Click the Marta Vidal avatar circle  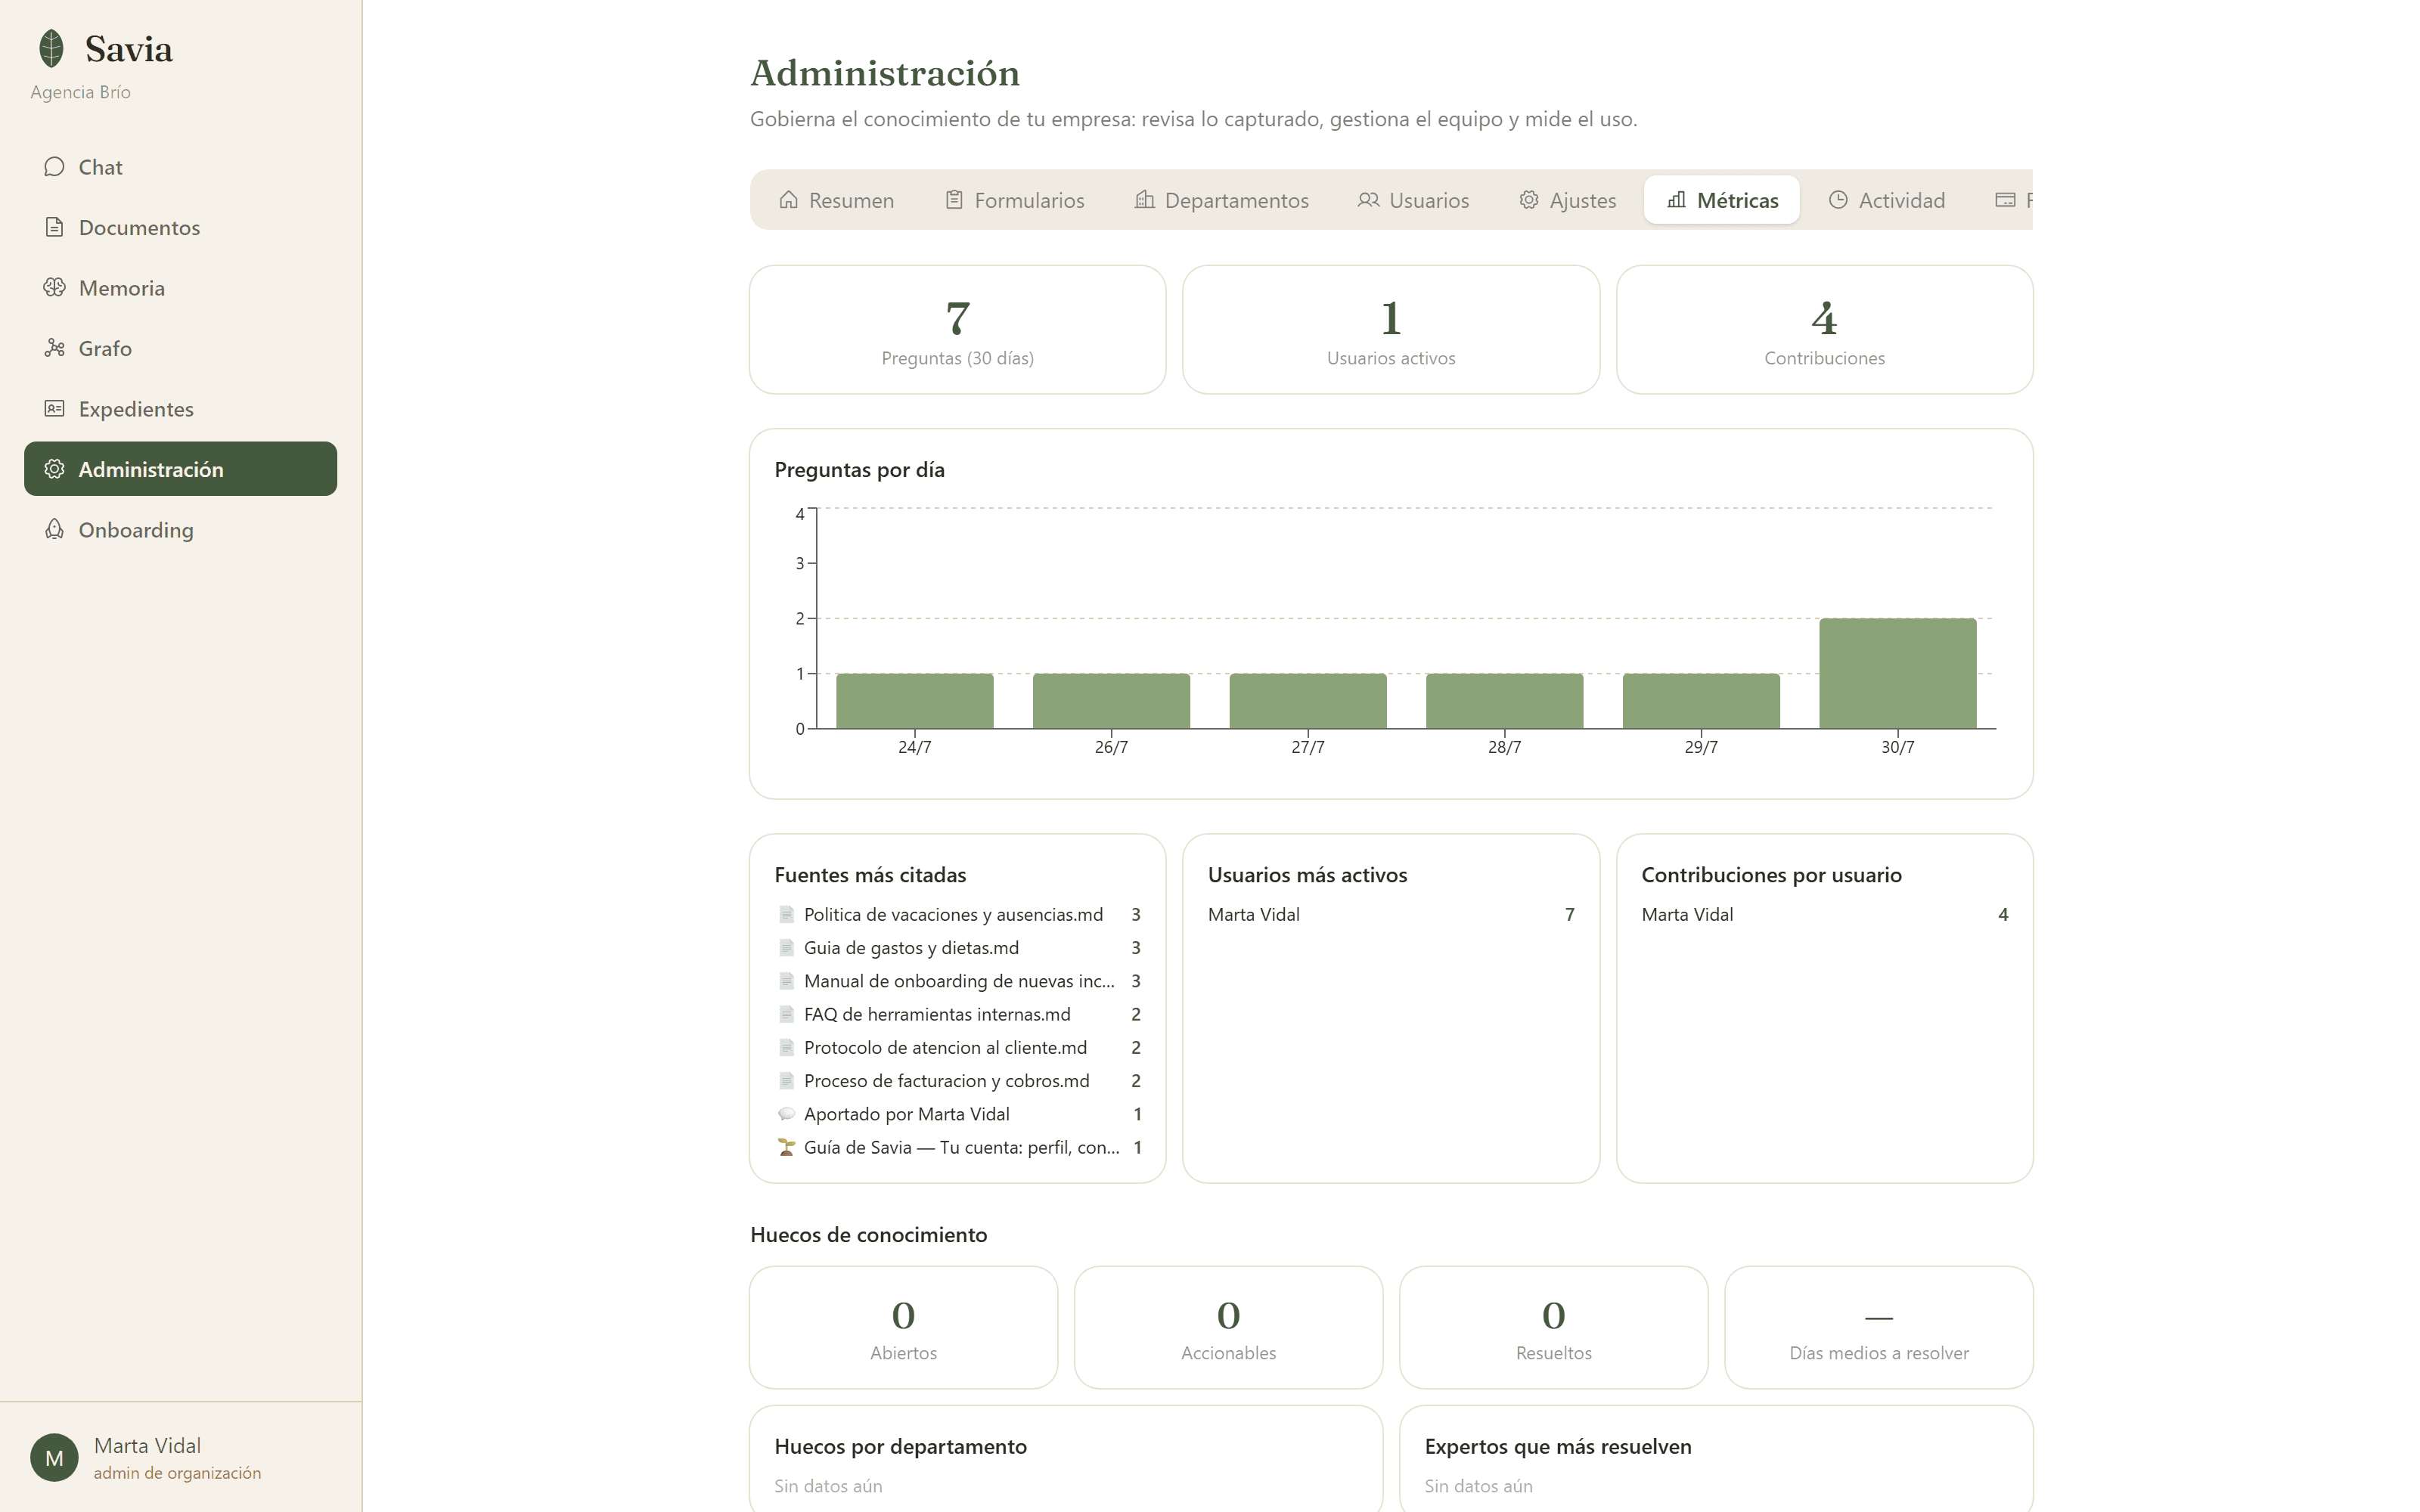[x=54, y=1458]
